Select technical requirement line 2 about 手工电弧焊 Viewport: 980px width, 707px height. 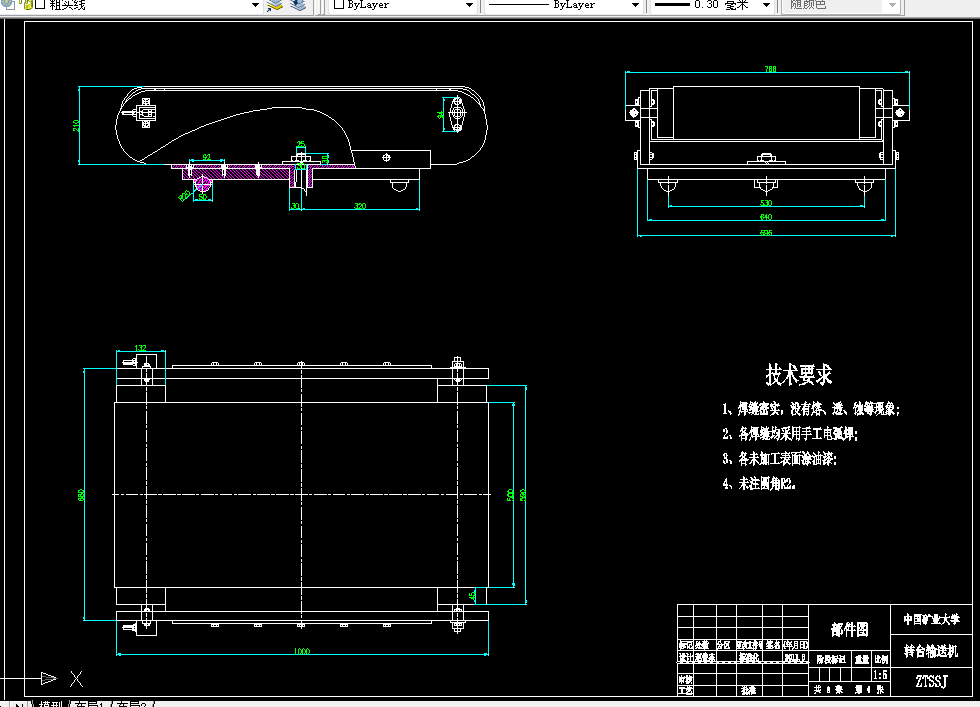[790, 433]
